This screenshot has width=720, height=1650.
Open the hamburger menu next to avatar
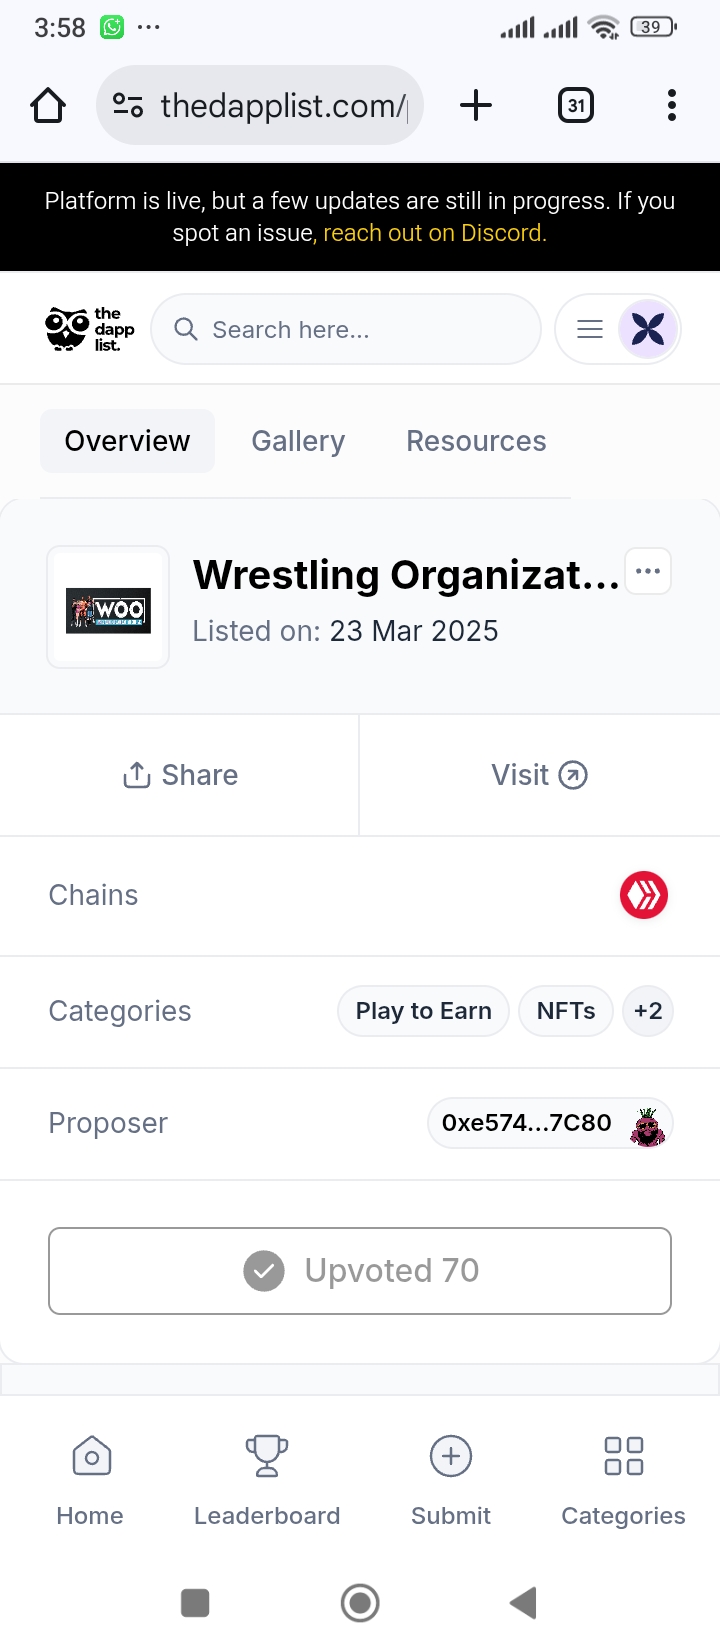point(590,329)
